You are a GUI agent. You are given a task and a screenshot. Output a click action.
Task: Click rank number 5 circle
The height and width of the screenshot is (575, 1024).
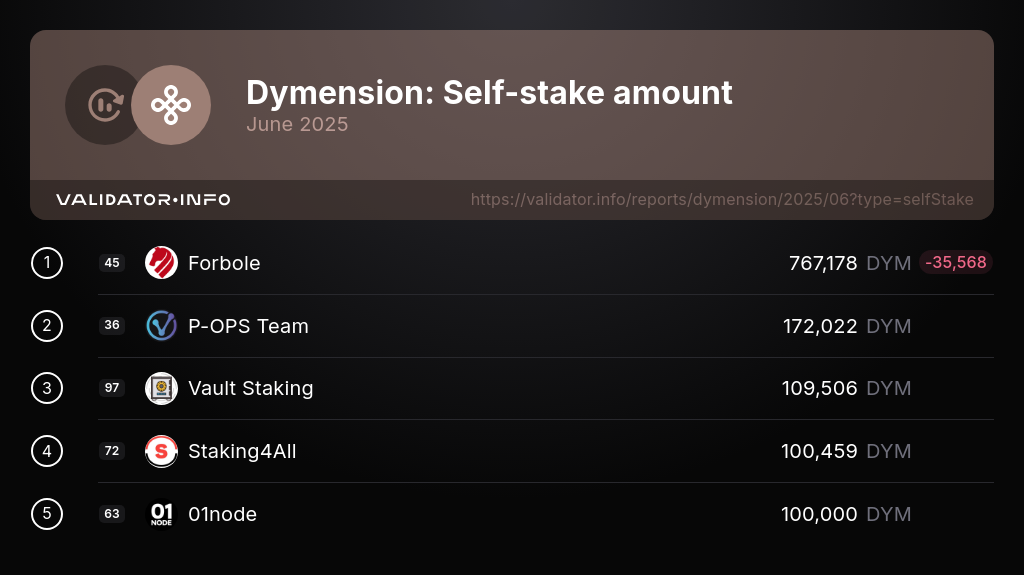(47, 514)
